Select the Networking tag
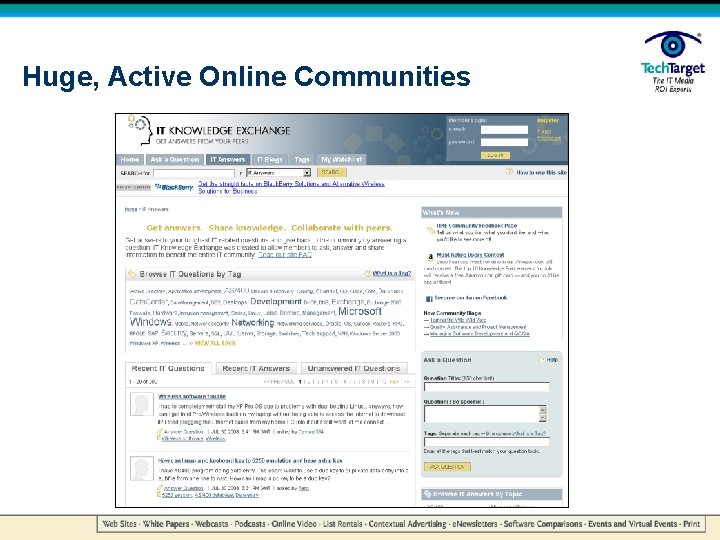The height and width of the screenshot is (540, 720). point(253,323)
